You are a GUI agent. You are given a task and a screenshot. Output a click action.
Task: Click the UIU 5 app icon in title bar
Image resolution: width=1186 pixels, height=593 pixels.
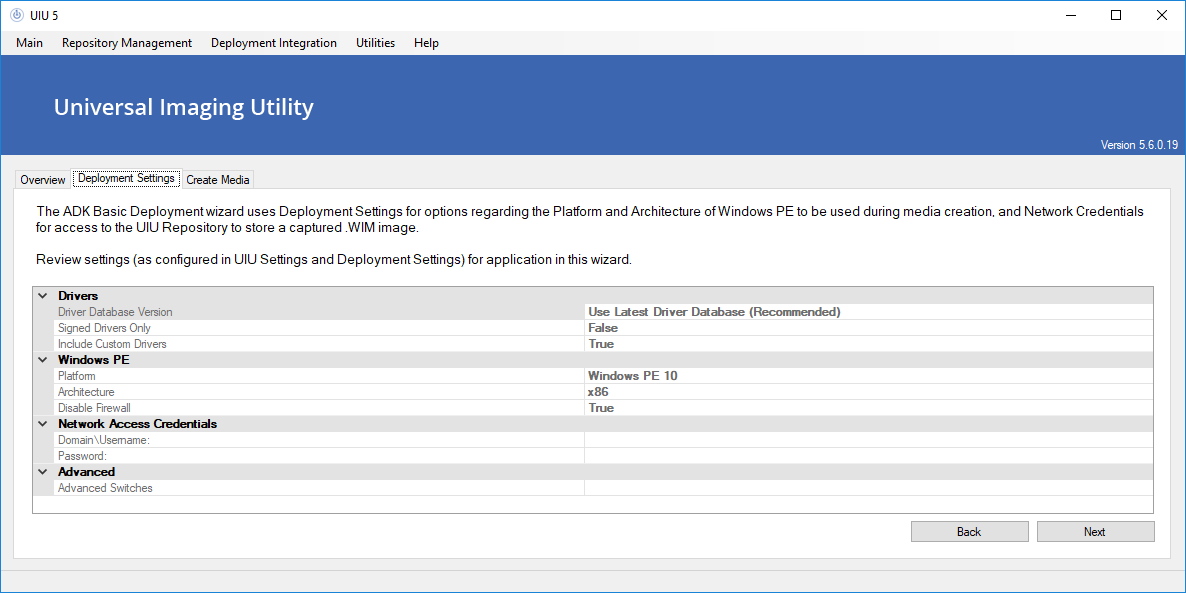[16, 15]
